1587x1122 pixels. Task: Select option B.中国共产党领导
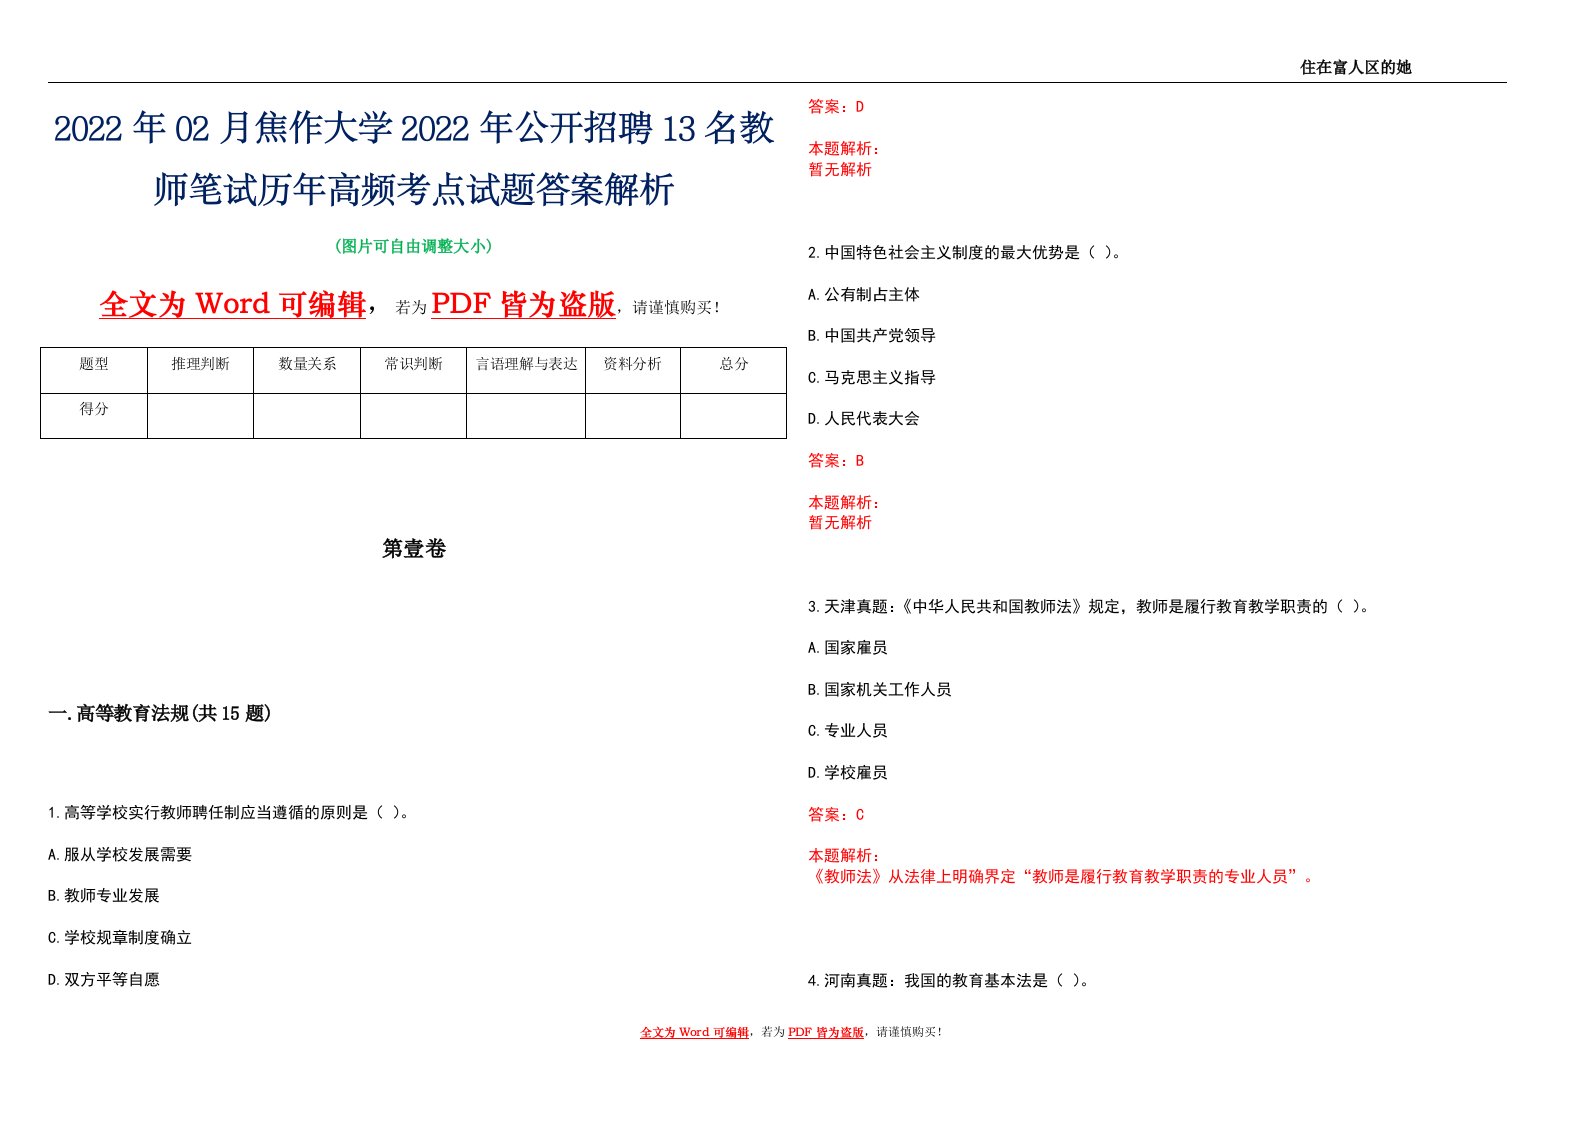[872, 336]
